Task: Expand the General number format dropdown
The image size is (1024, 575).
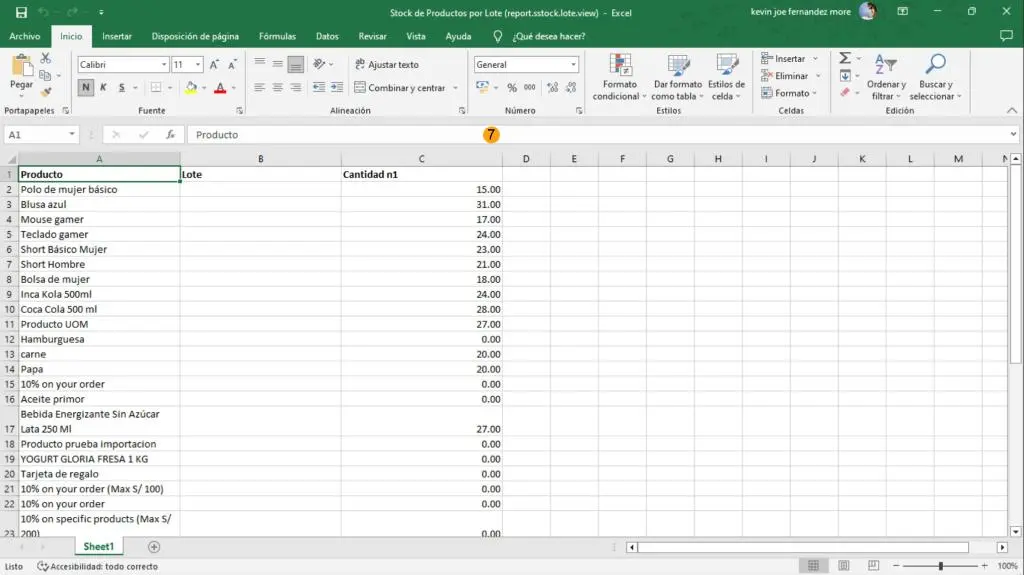Action: click(573, 64)
